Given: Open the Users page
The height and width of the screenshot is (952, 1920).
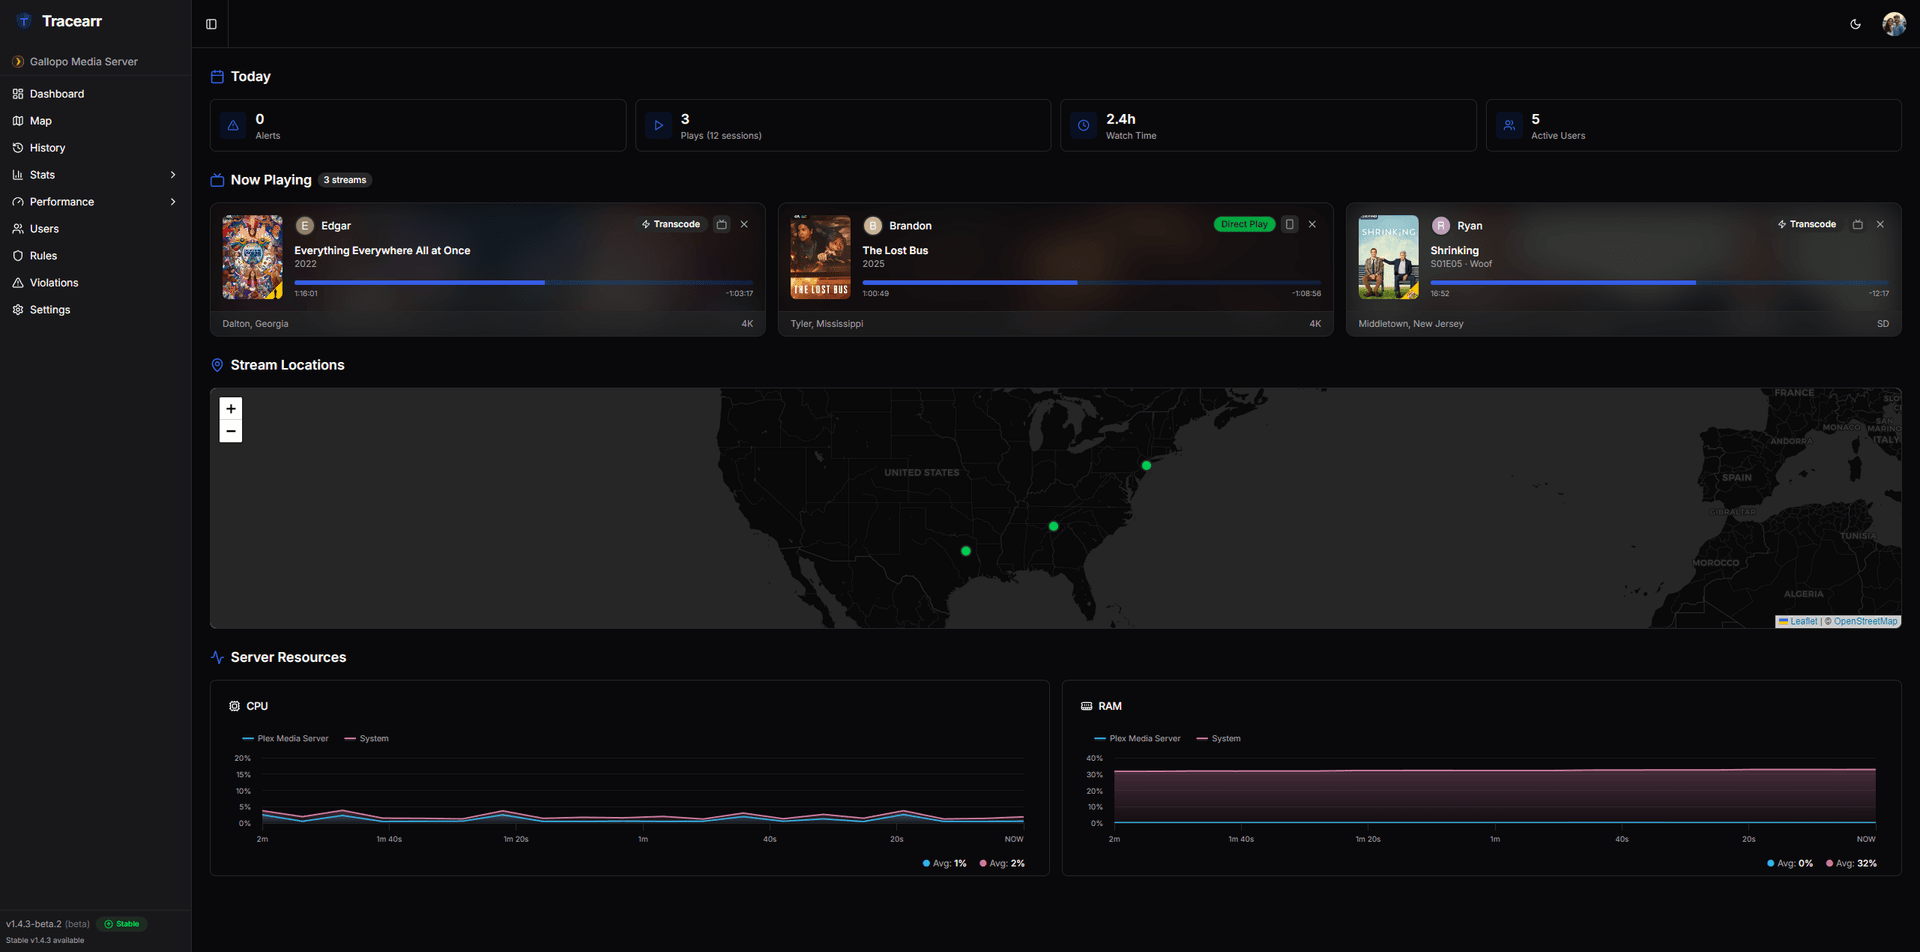Looking at the screenshot, I should pos(45,228).
